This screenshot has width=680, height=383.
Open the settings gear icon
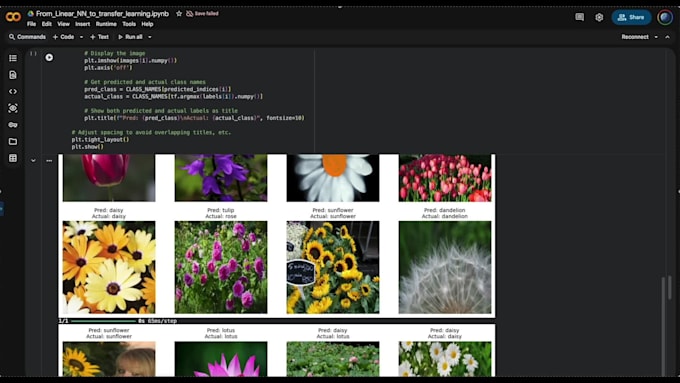click(x=599, y=17)
